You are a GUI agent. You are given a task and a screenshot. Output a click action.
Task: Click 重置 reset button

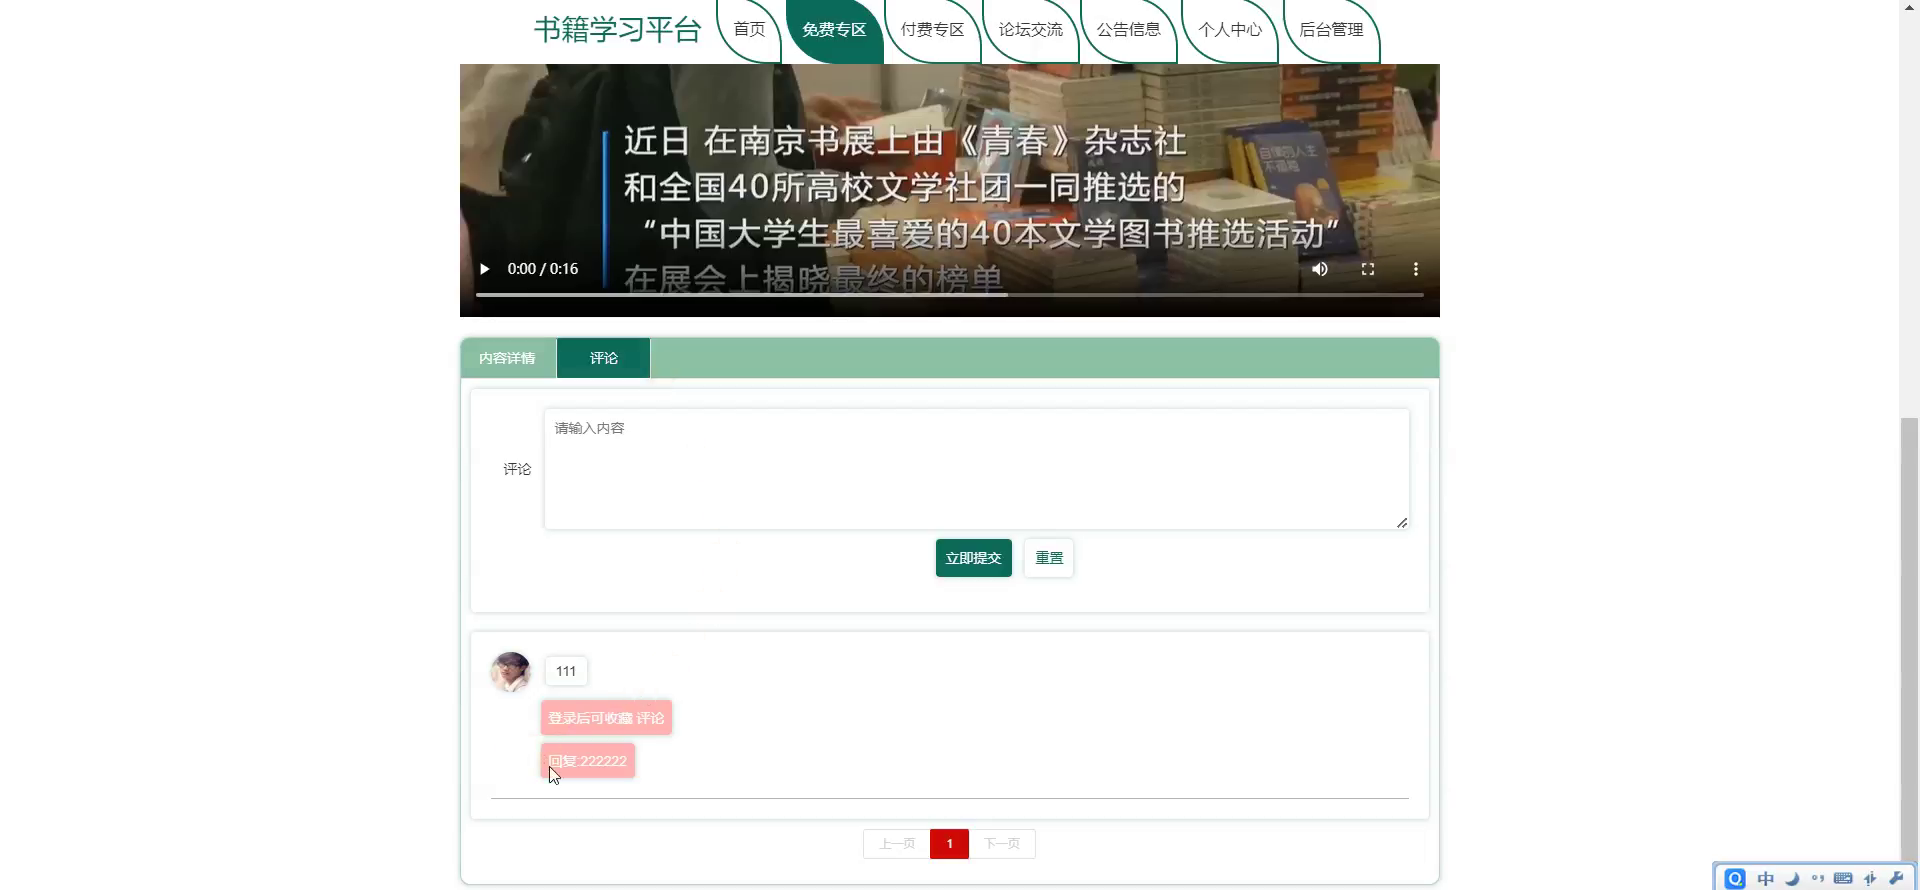point(1049,558)
